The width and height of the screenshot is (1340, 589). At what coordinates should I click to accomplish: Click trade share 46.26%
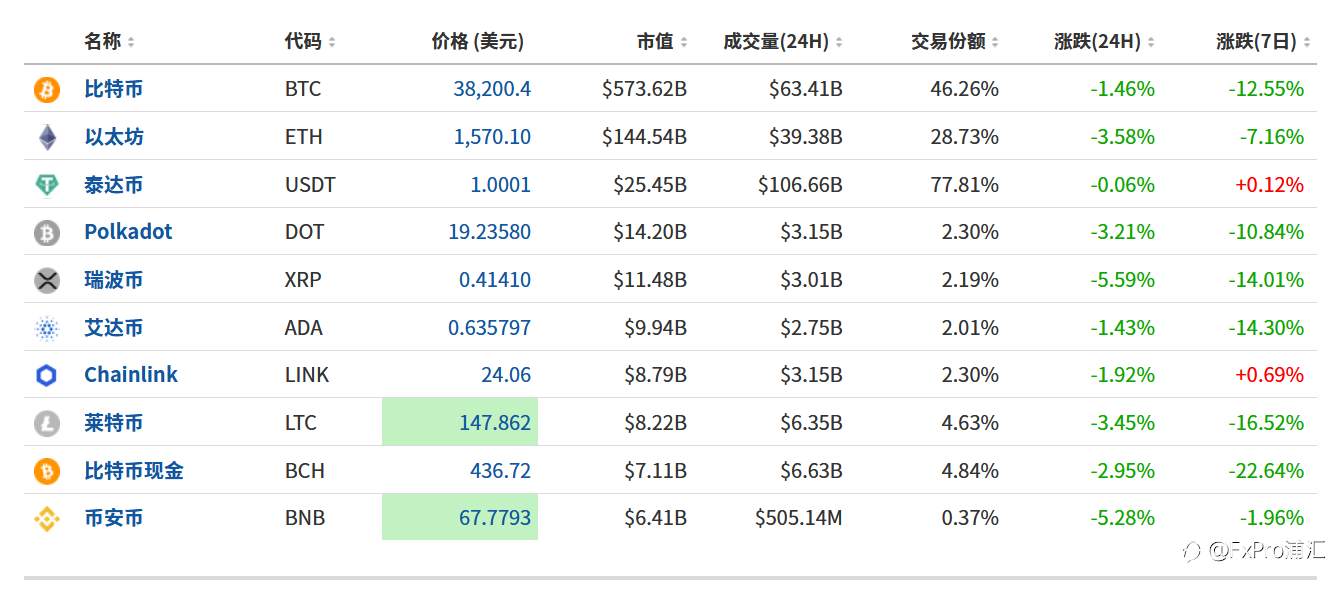(x=964, y=89)
